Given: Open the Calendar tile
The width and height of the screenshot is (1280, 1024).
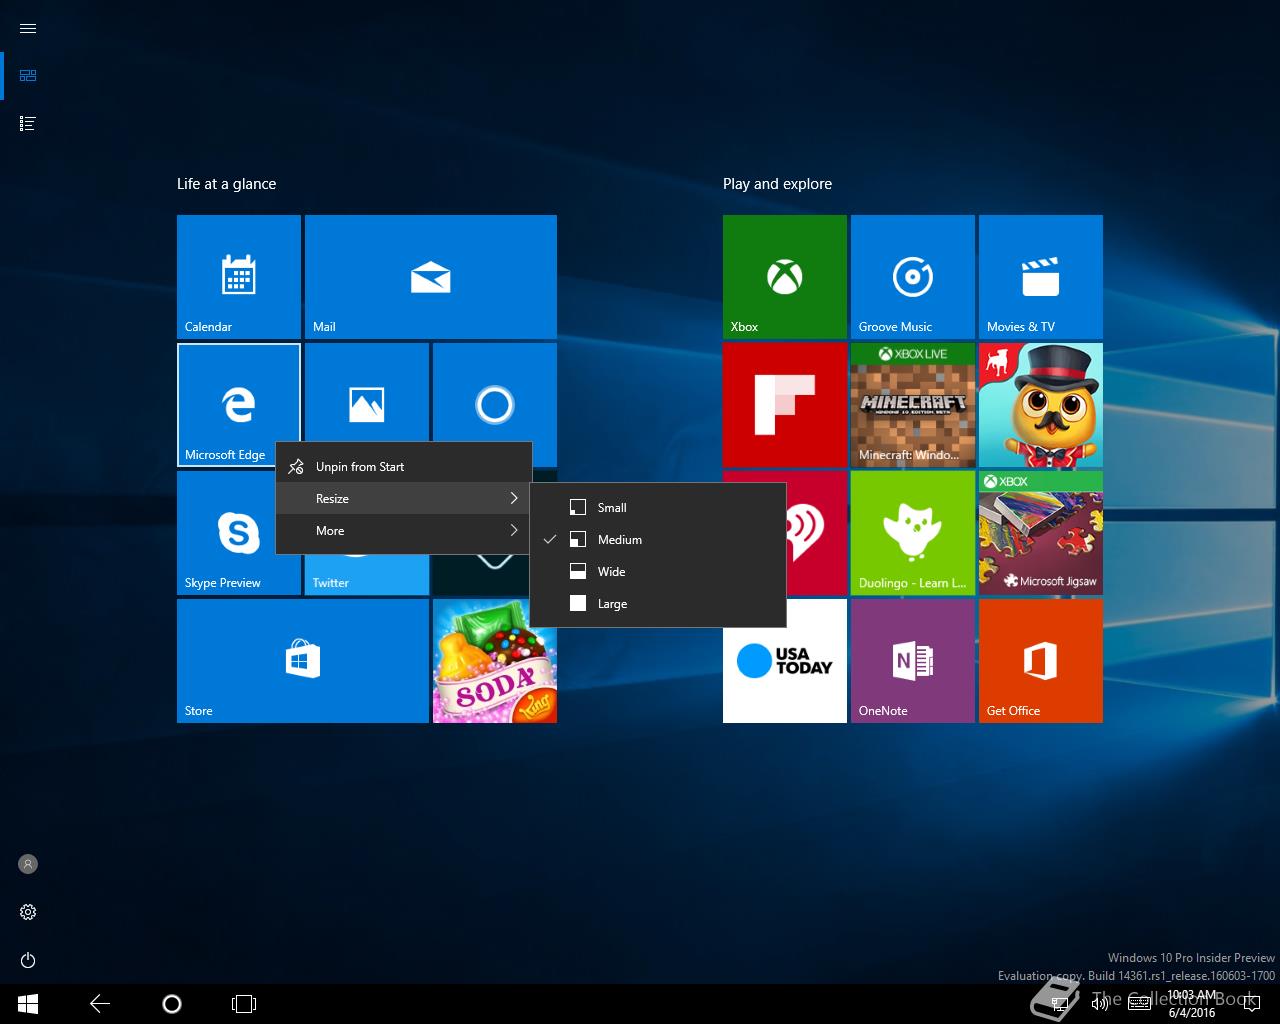Looking at the screenshot, I should click(239, 277).
